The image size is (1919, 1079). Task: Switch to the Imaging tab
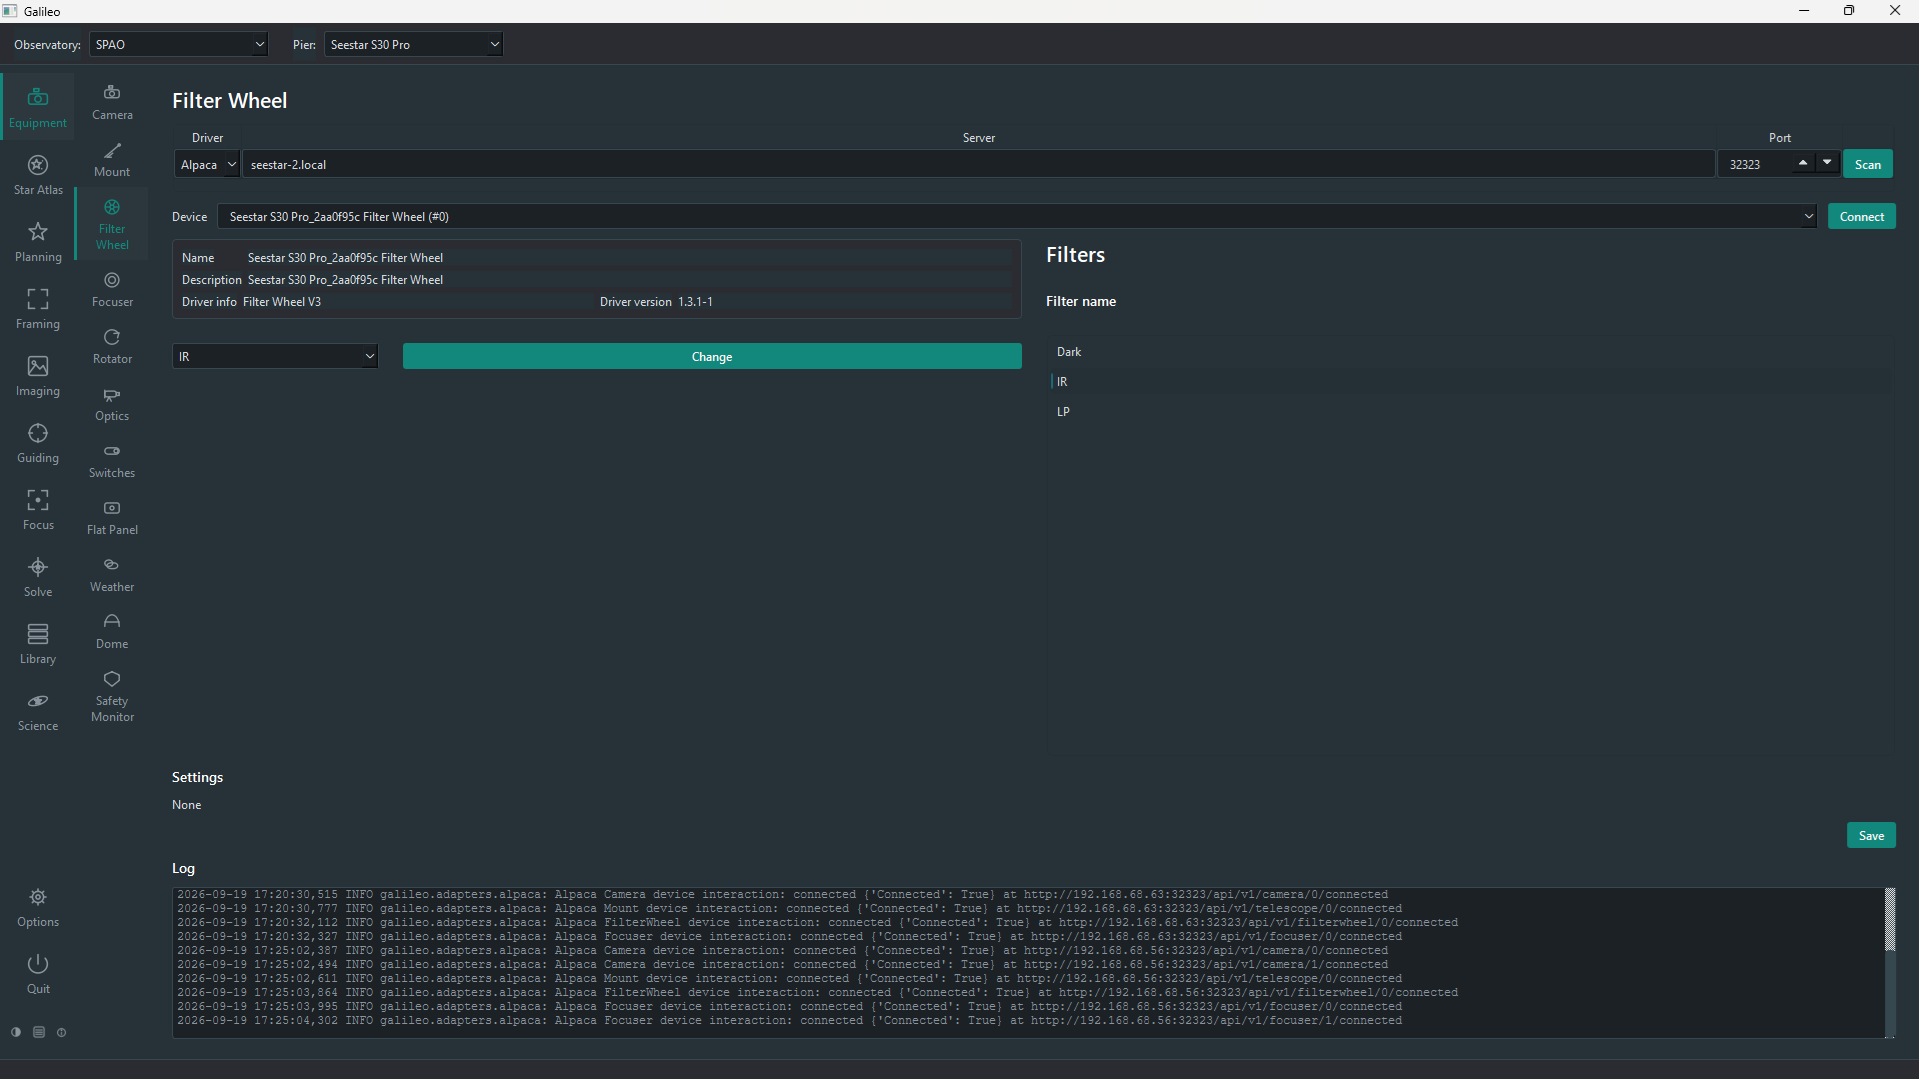(38, 375)
